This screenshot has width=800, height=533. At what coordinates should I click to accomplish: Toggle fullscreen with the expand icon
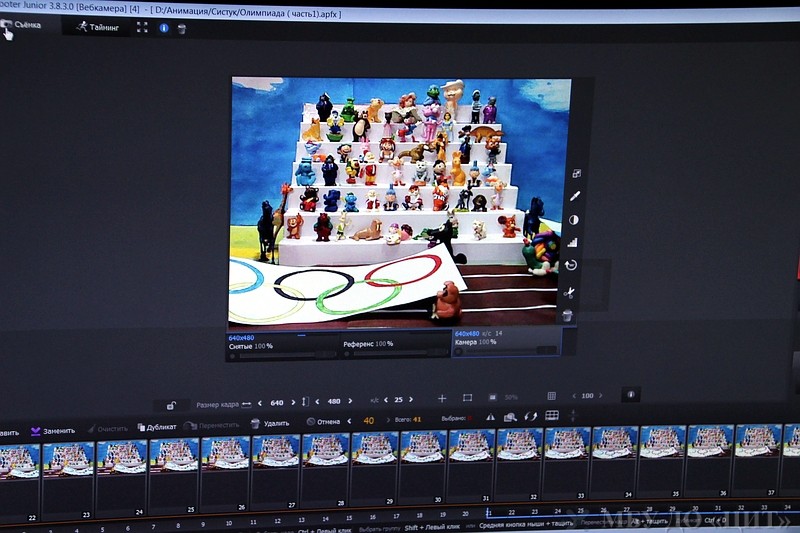tap(142, 28)
